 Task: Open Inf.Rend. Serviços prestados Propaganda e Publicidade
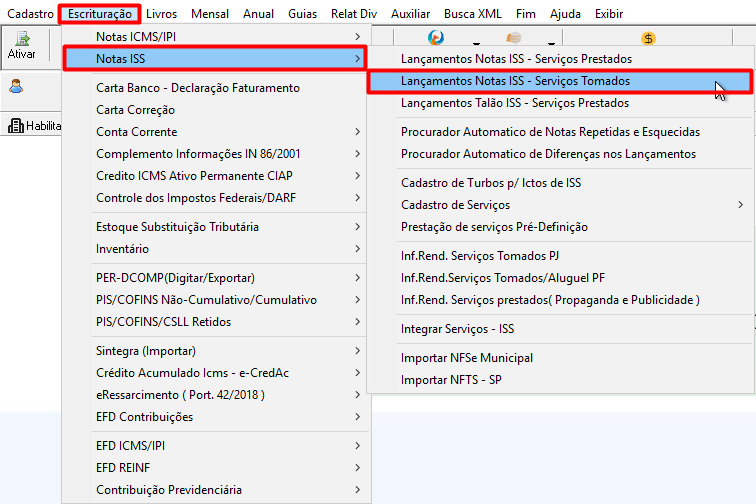point(560,300)
